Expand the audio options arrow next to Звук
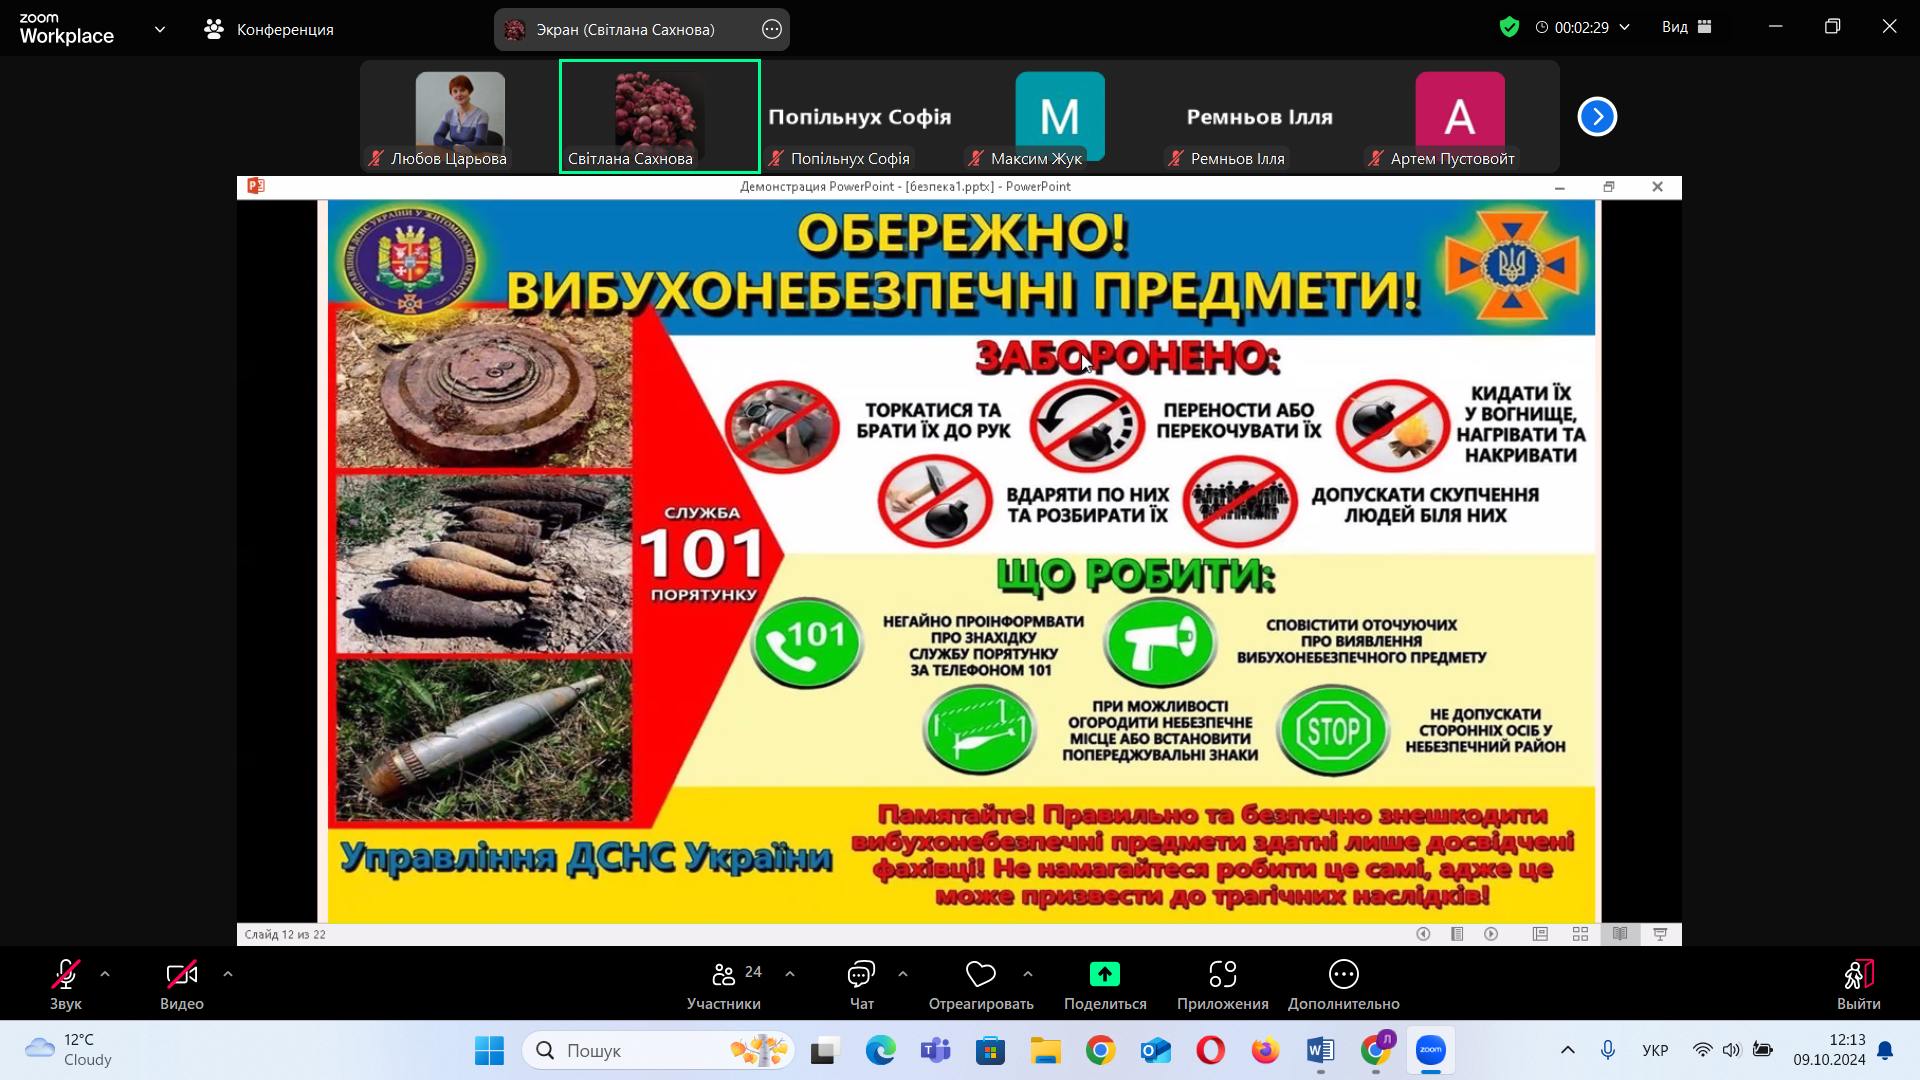 coord(105,974)
